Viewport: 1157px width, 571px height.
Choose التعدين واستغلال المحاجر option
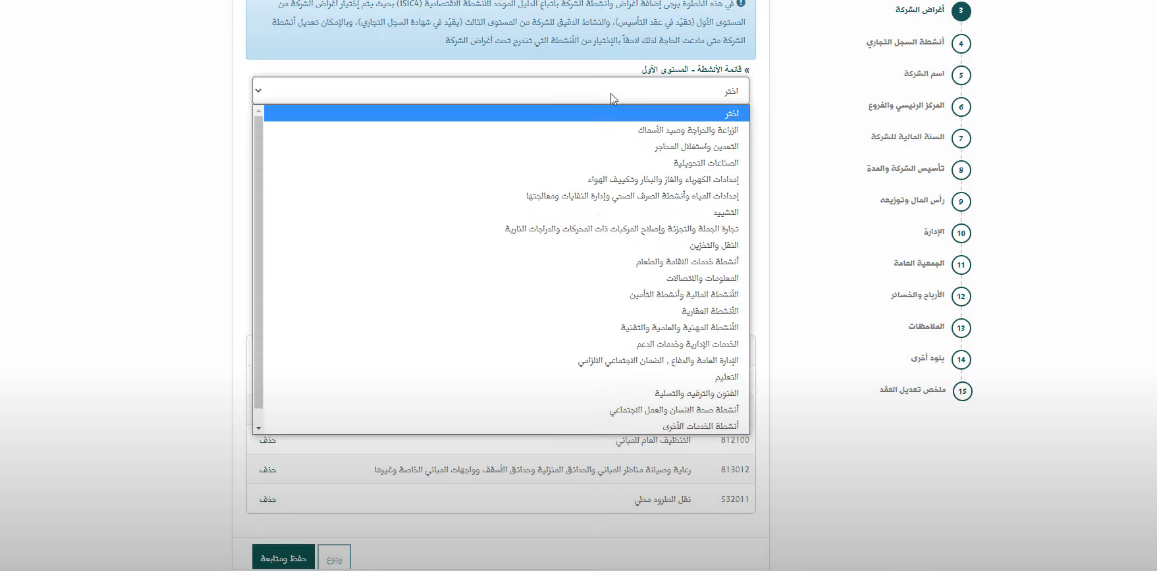506,146
